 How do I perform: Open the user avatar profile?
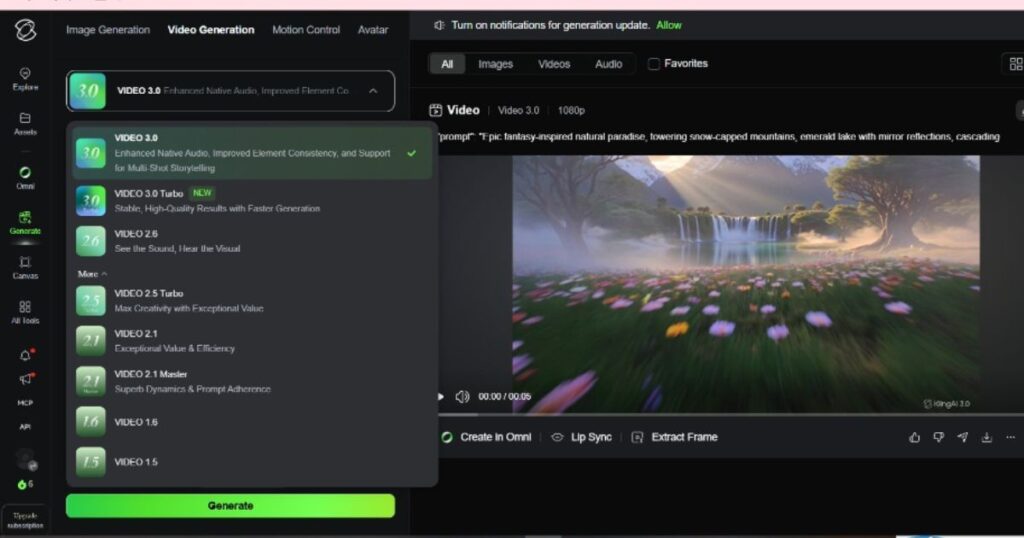coord(26,460)
